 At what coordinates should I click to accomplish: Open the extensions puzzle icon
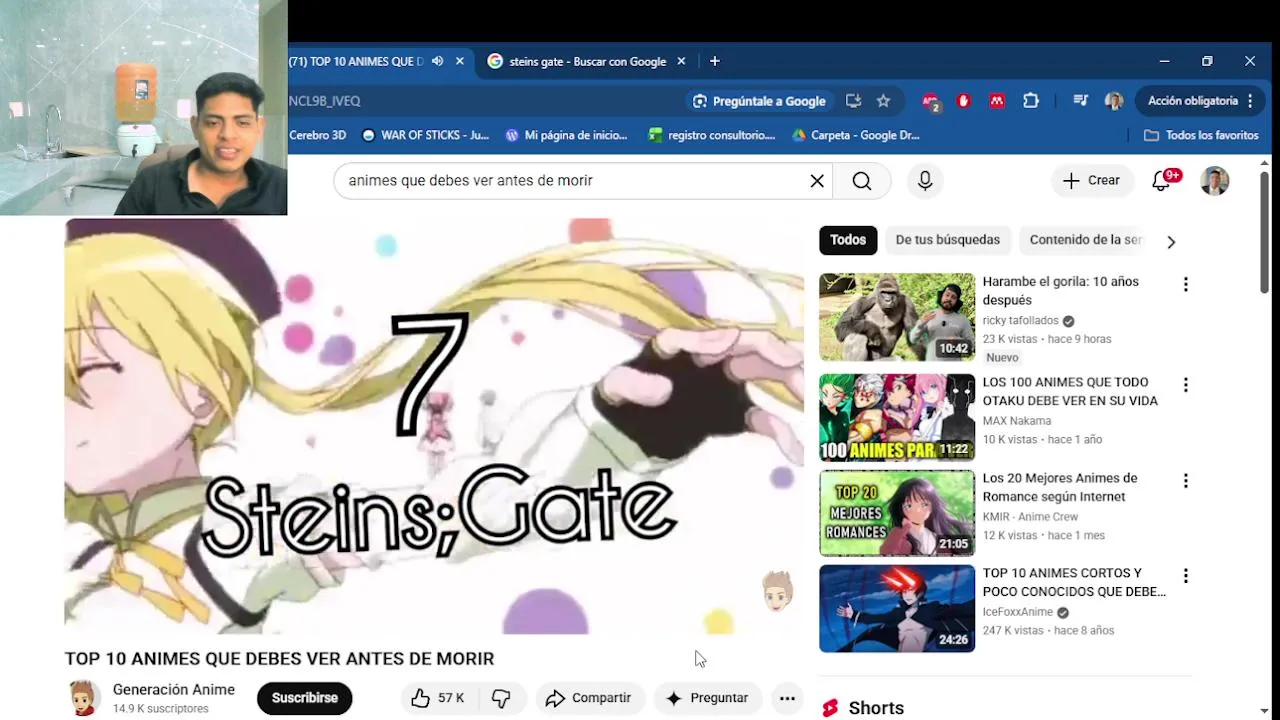coord(1031,101)
